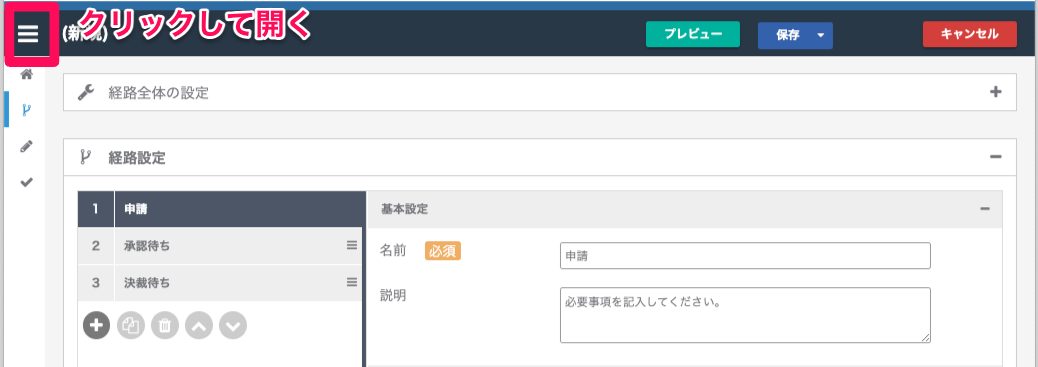Select the route branch icon in the sidebar

coord(26,110)
